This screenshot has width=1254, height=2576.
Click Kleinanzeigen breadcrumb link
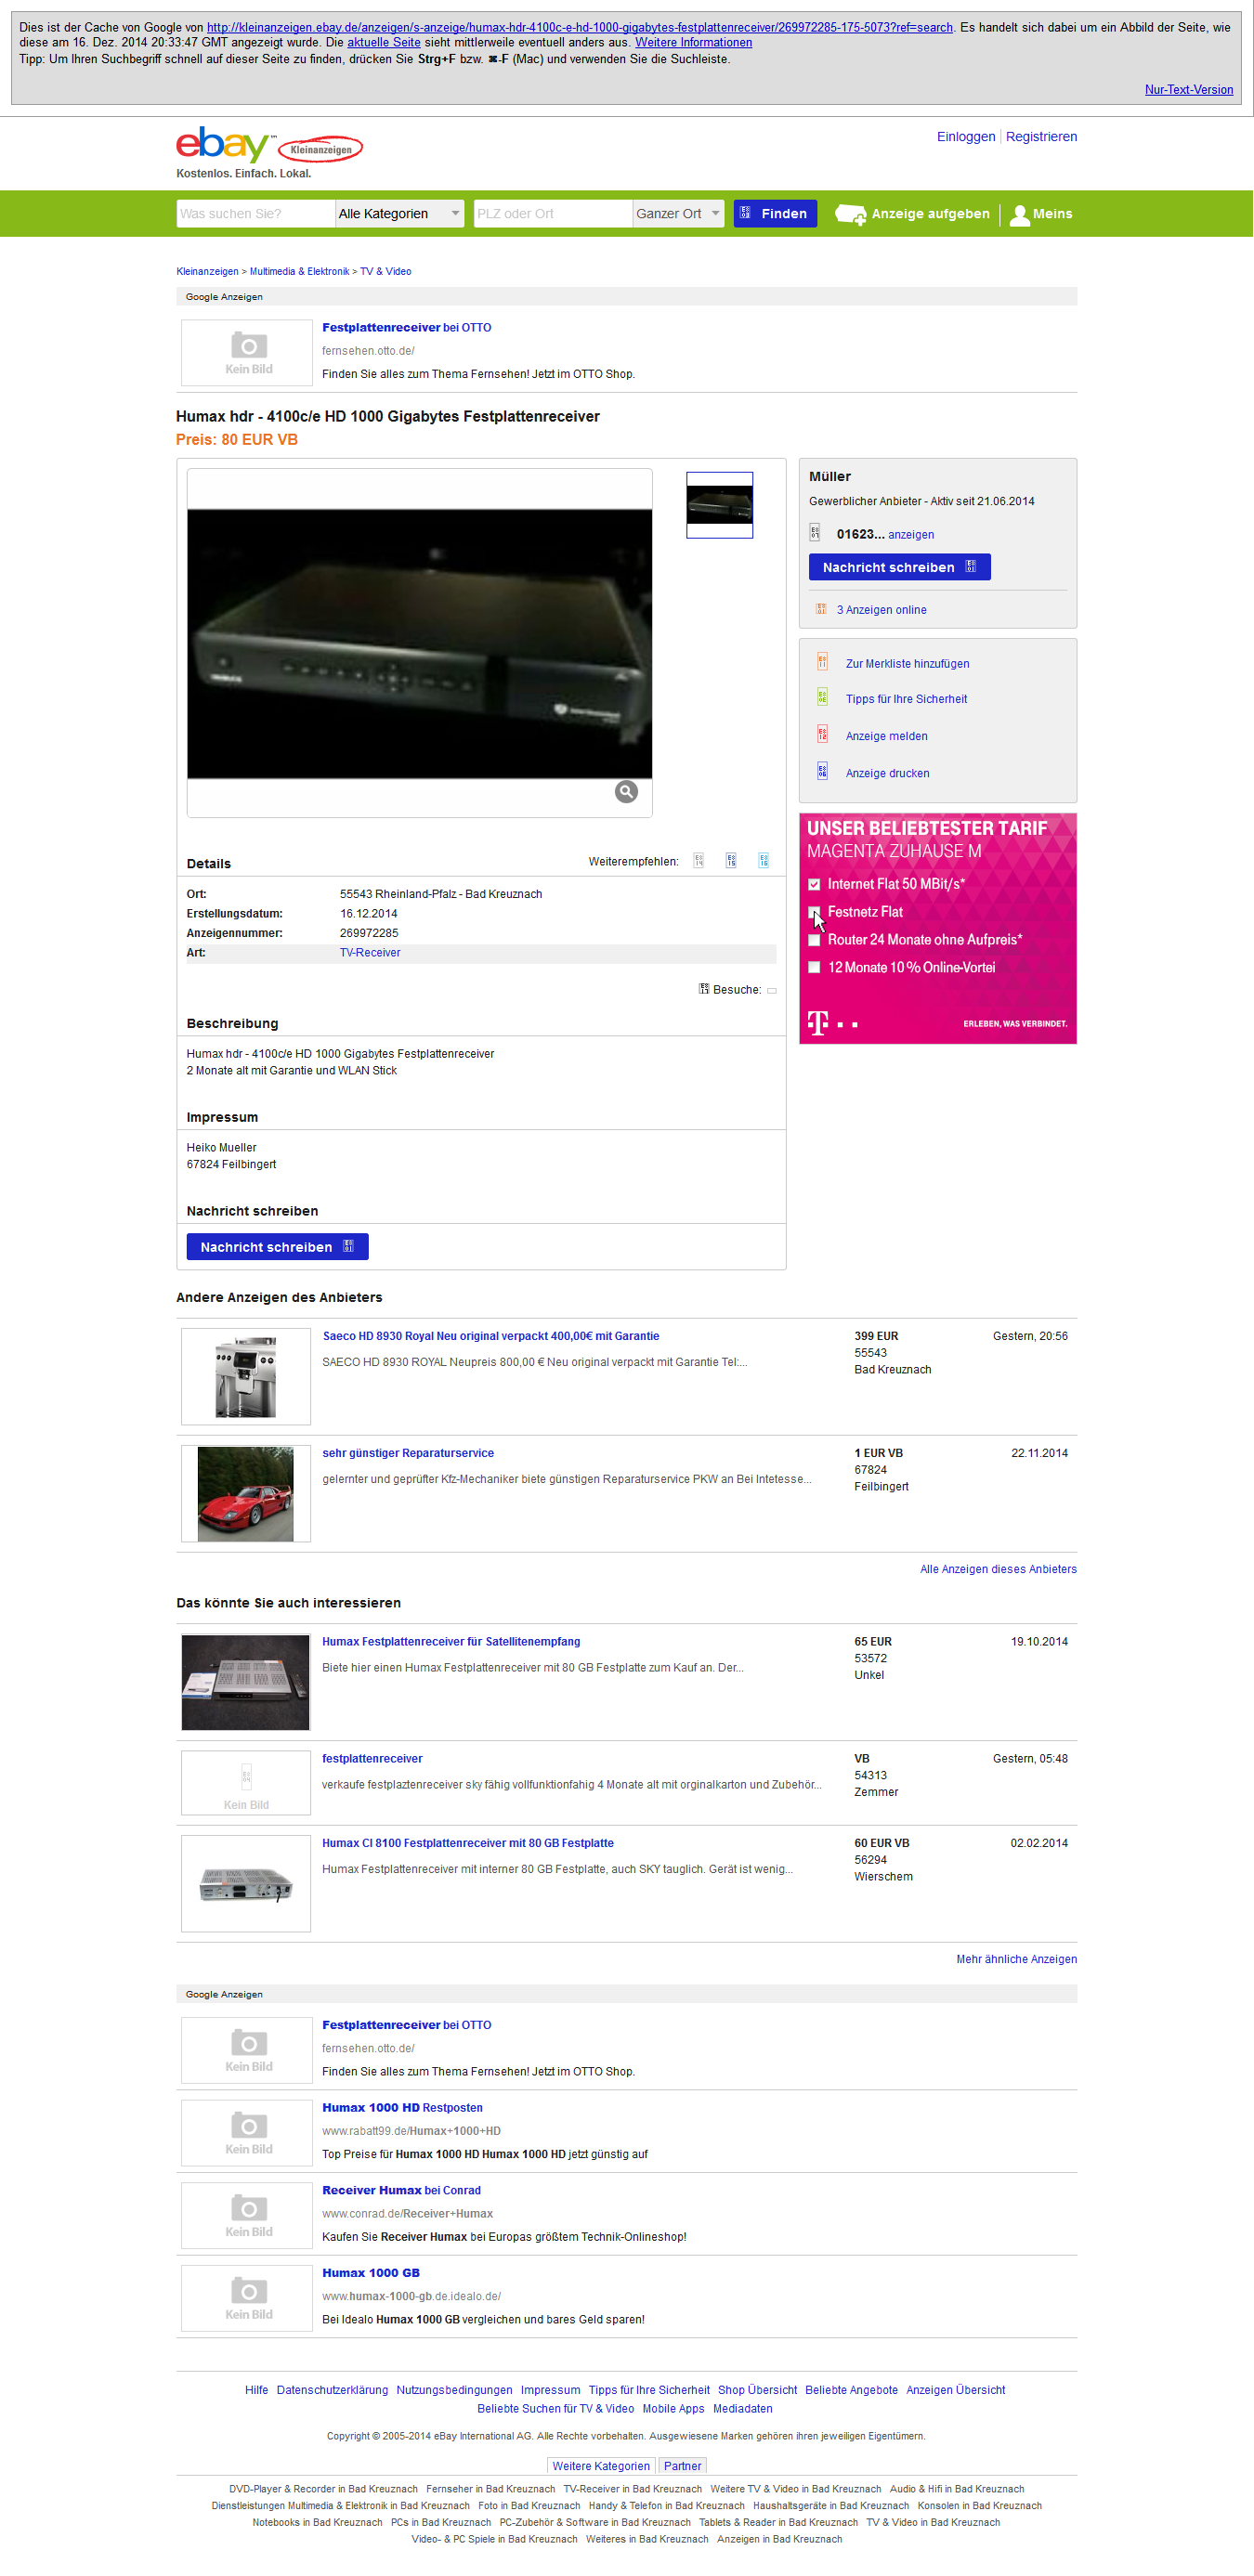[207, 272]
